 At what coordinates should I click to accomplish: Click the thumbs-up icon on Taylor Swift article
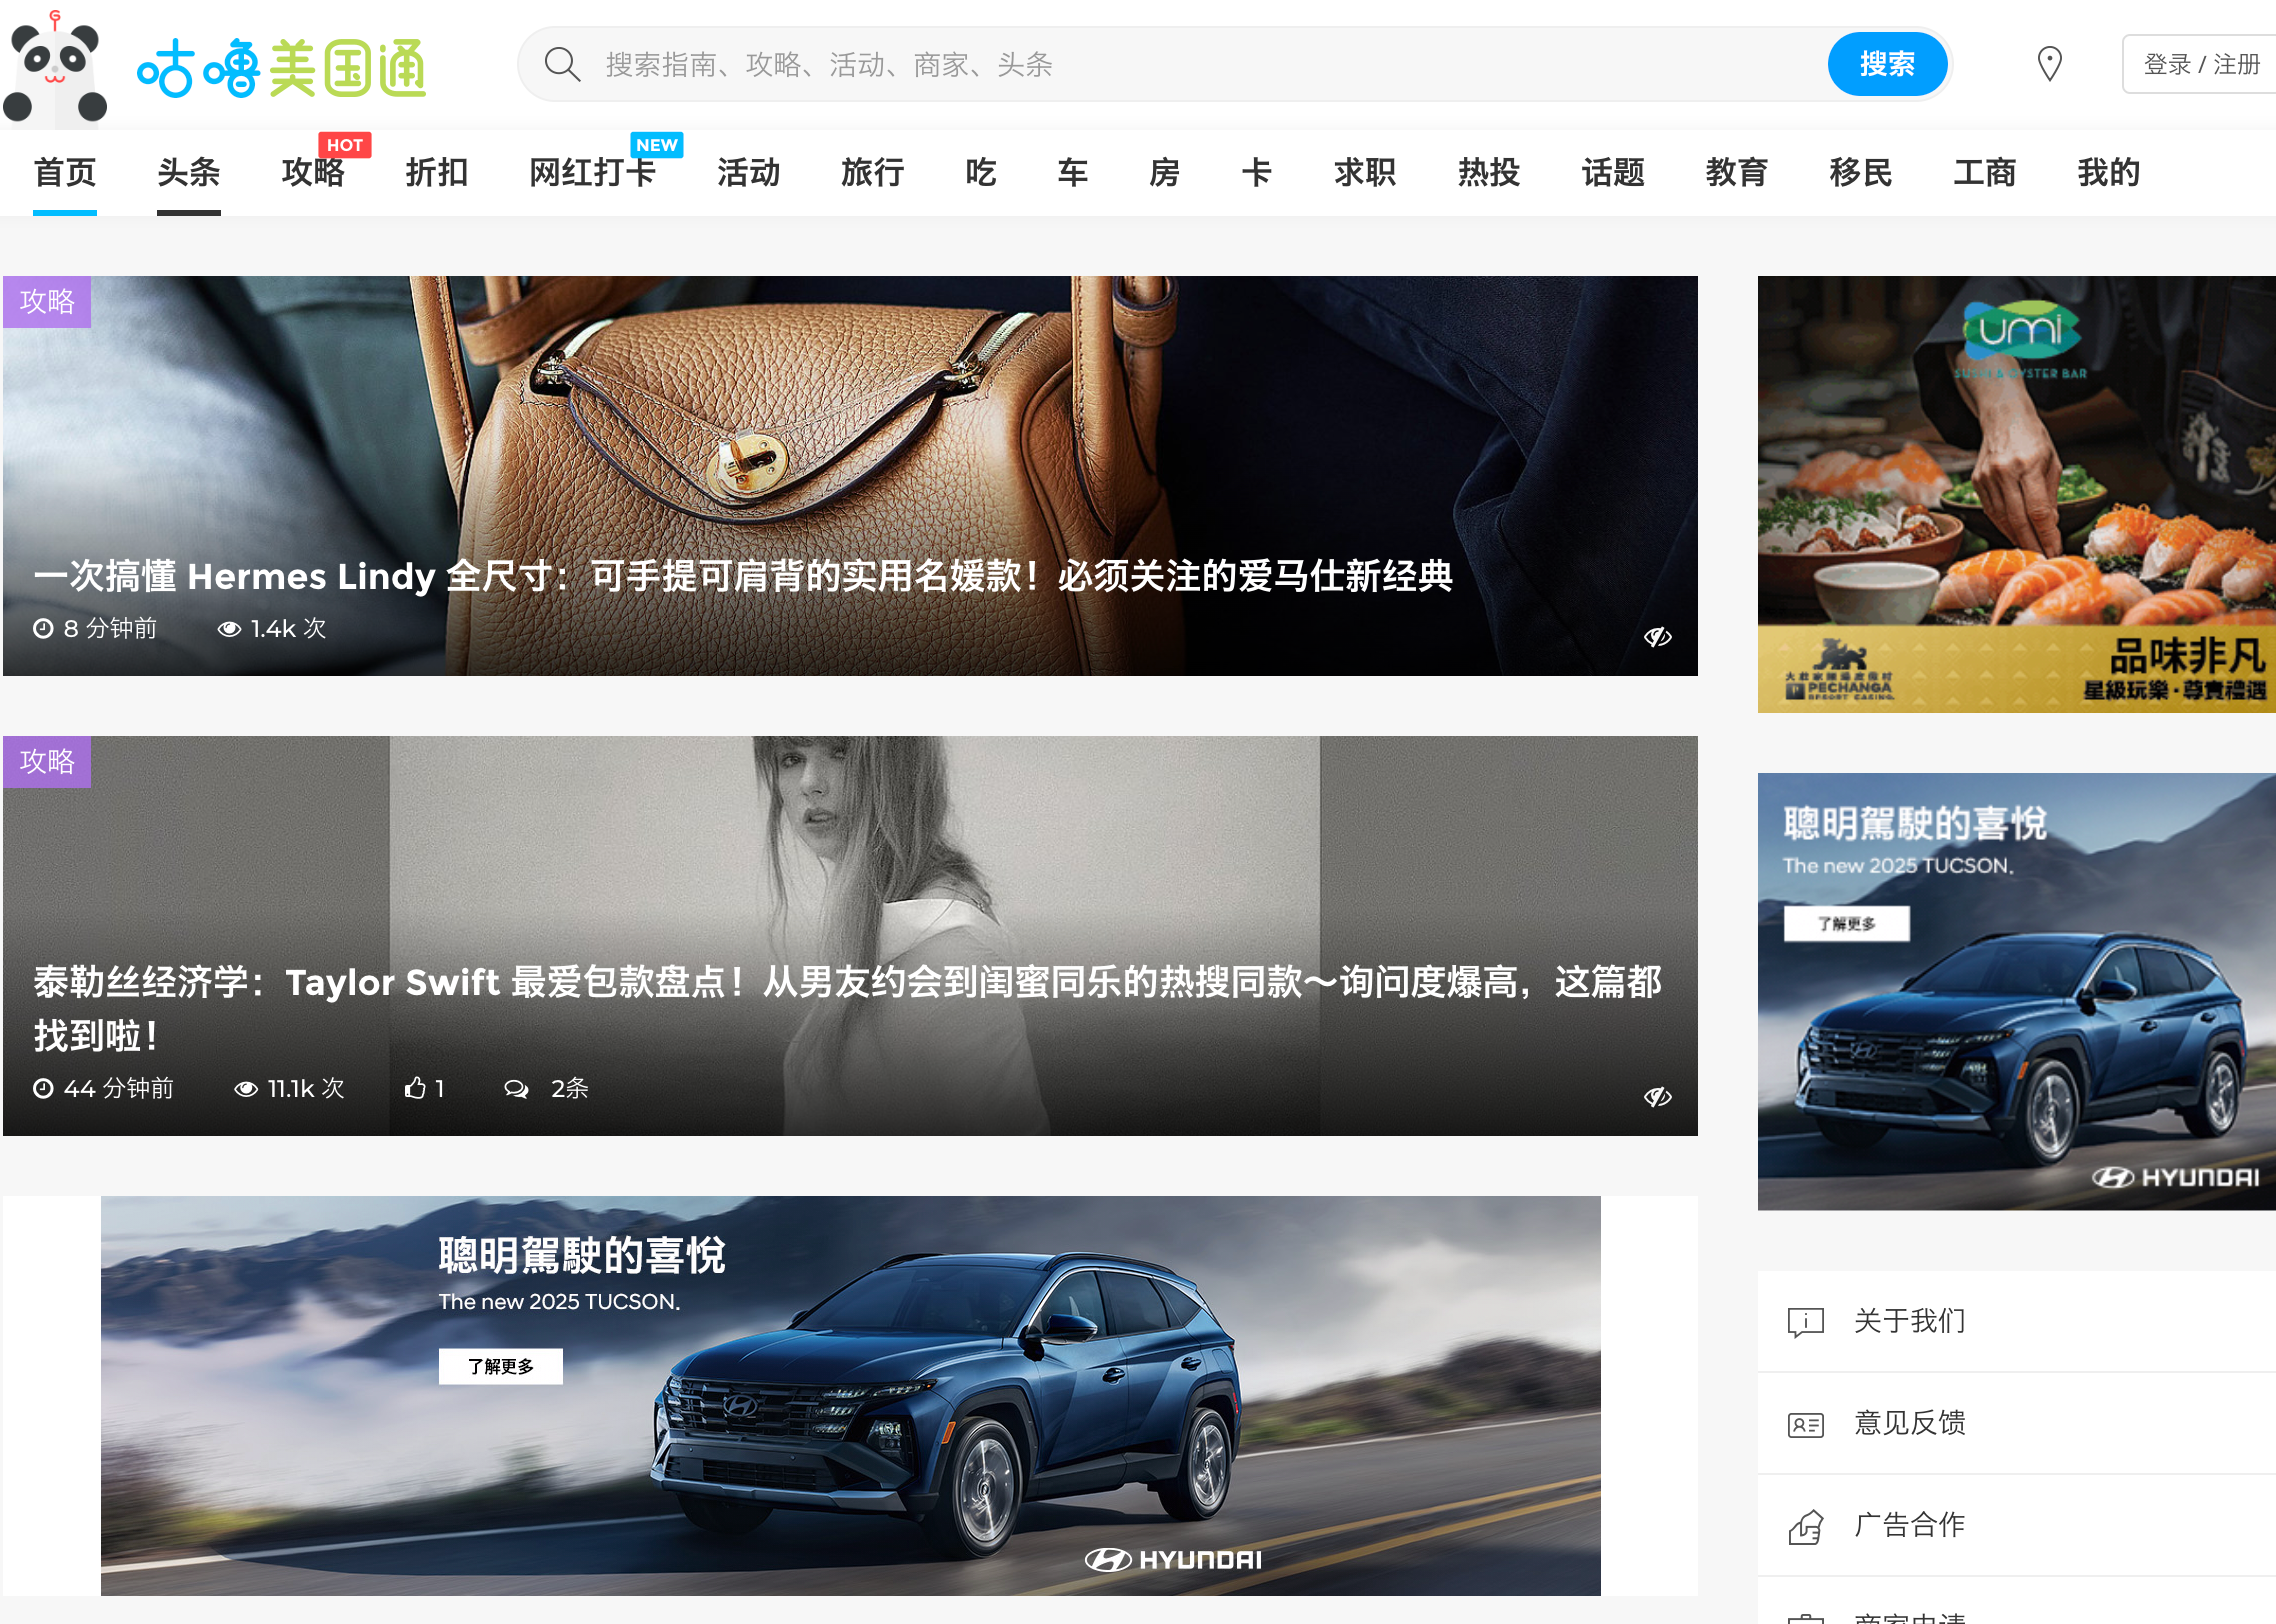(415, 1088)
